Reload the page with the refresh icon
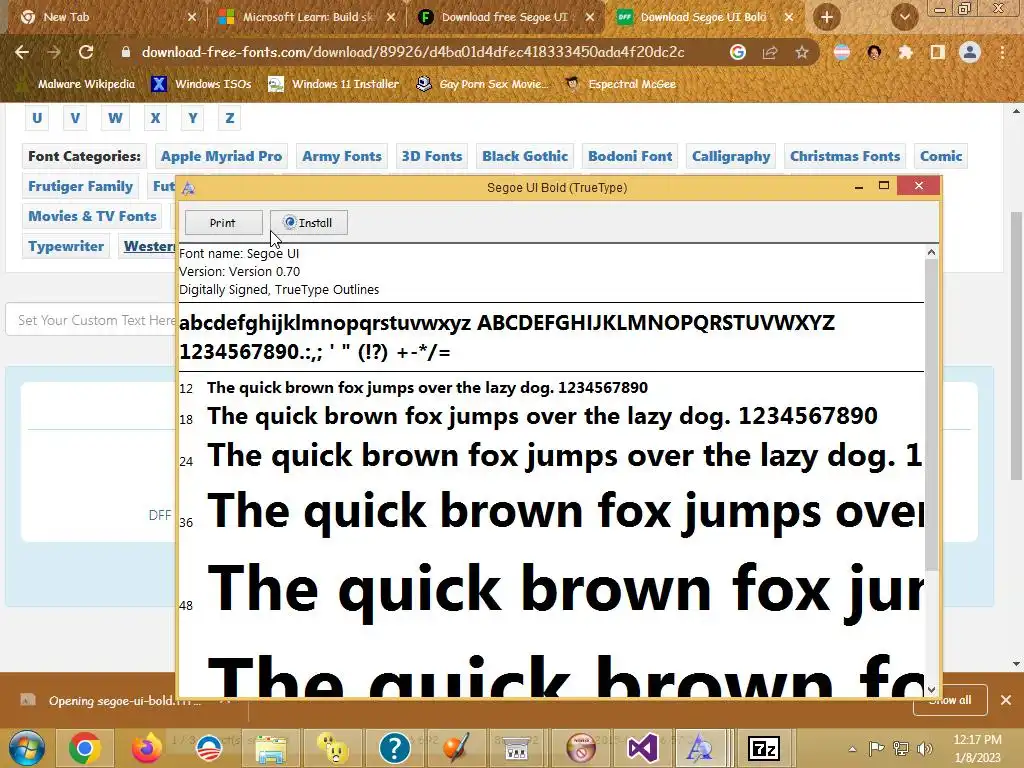 [x=86, y=52]
